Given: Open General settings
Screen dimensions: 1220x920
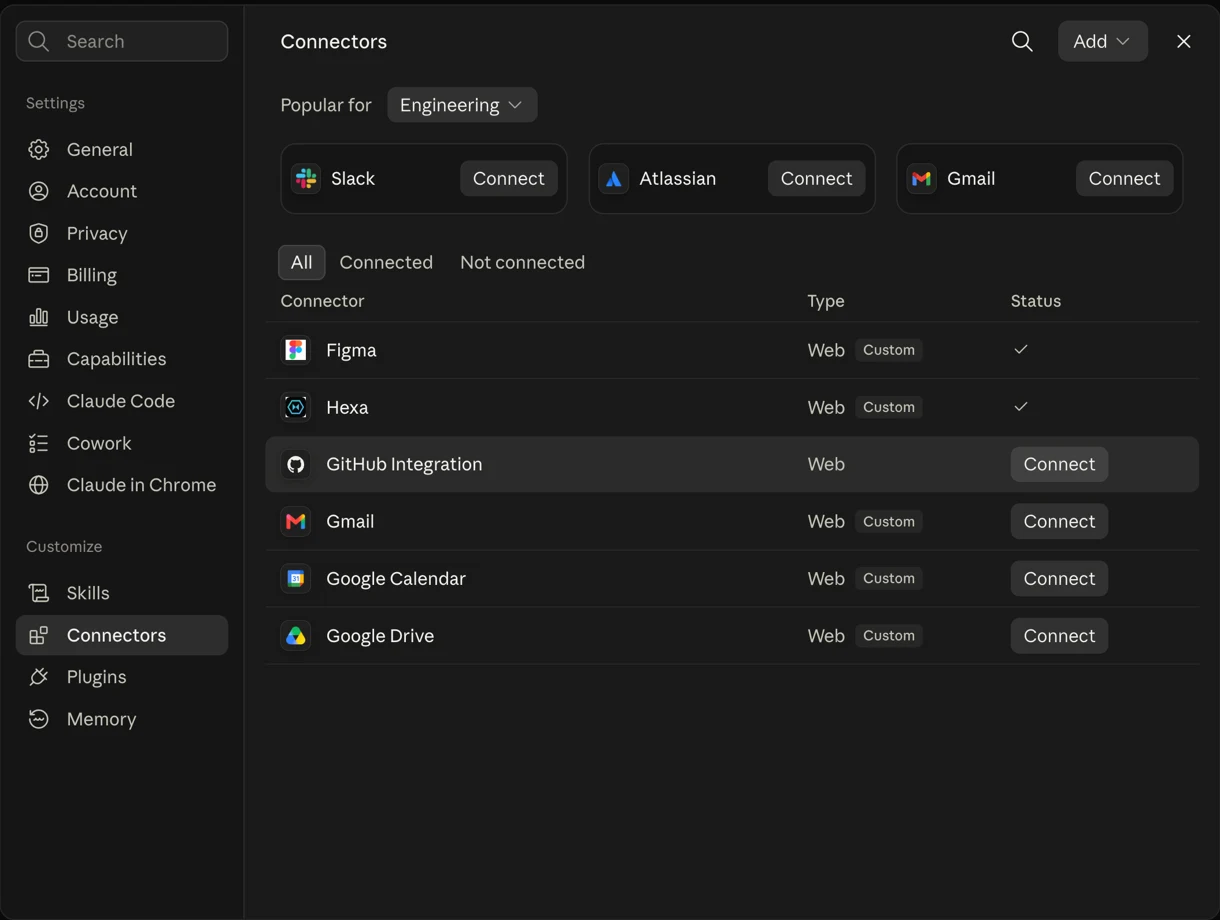Looking at the screenshot, I should coord(122,149).
